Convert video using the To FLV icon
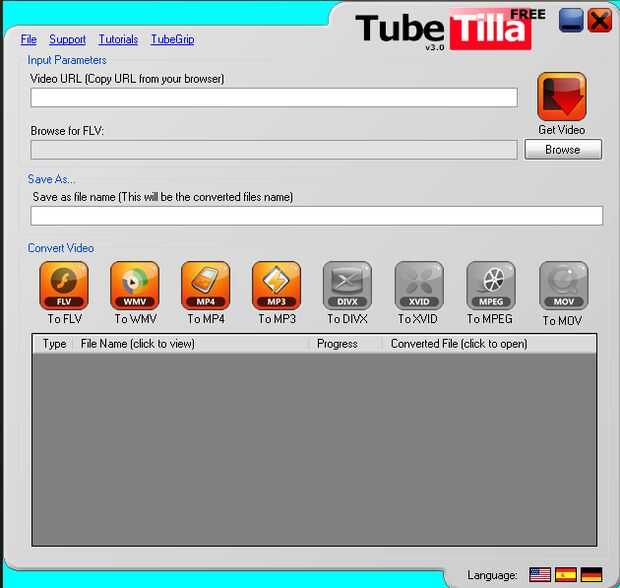 (x=64, y=285)
